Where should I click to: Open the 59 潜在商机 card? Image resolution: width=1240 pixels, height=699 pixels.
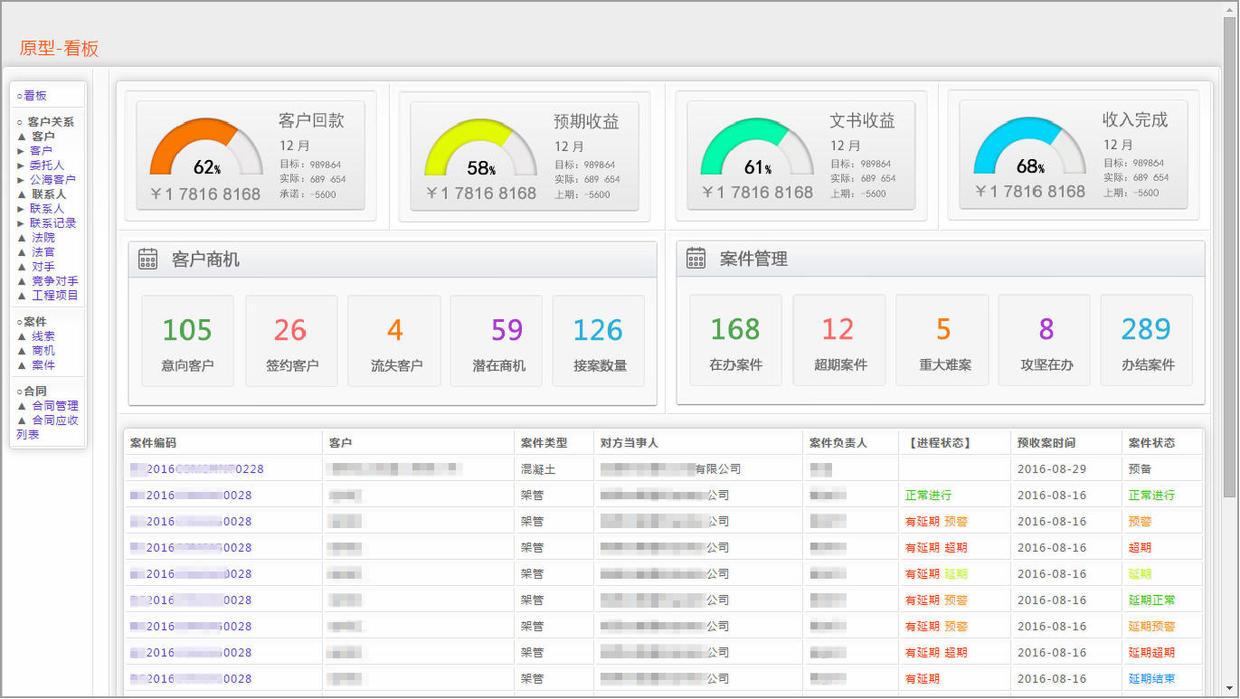point(497,341)
